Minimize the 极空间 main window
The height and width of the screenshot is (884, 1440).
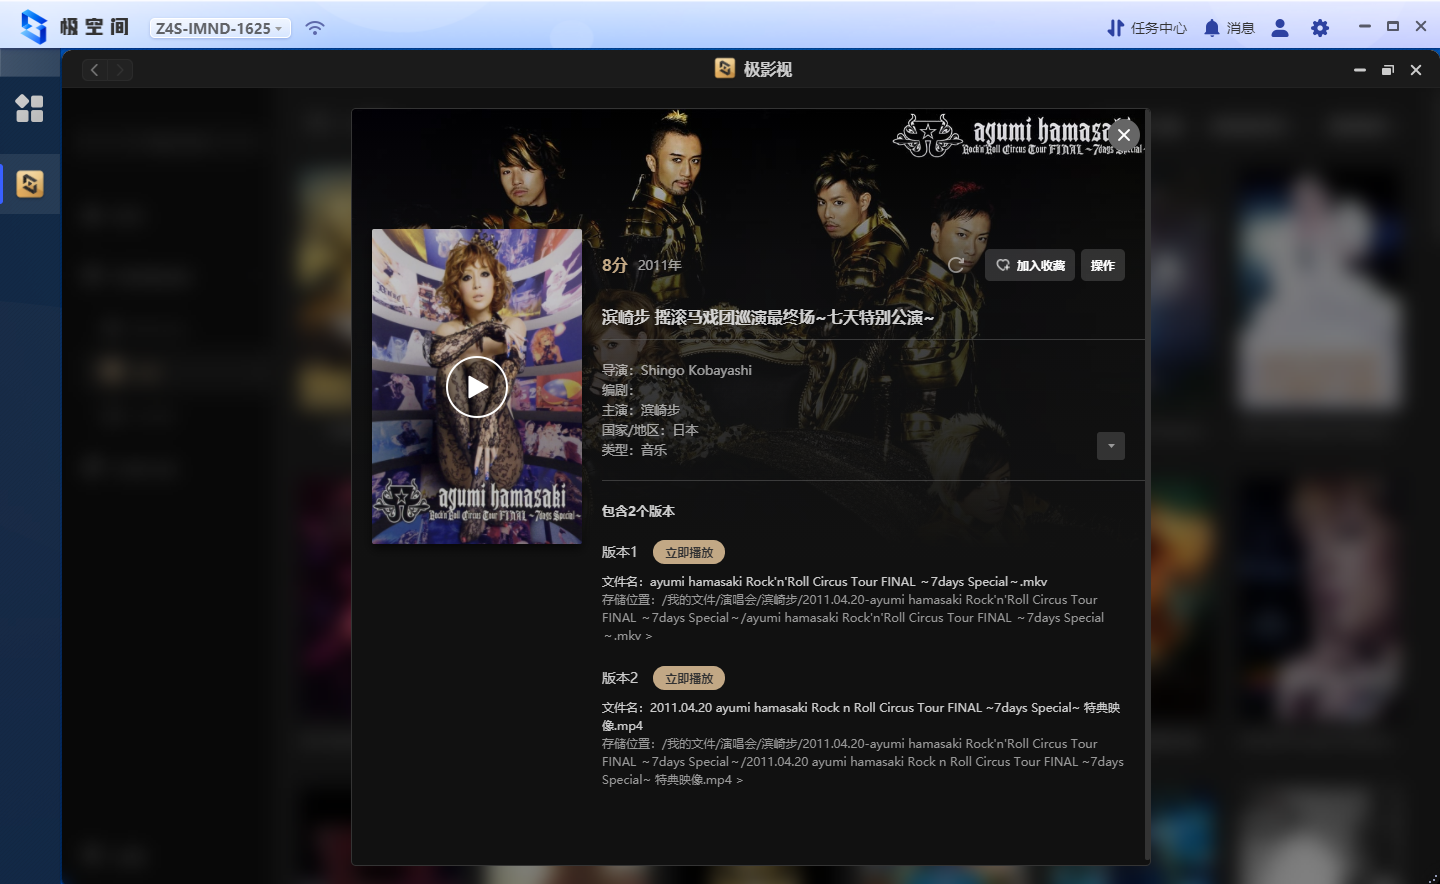coord(1364,27)
